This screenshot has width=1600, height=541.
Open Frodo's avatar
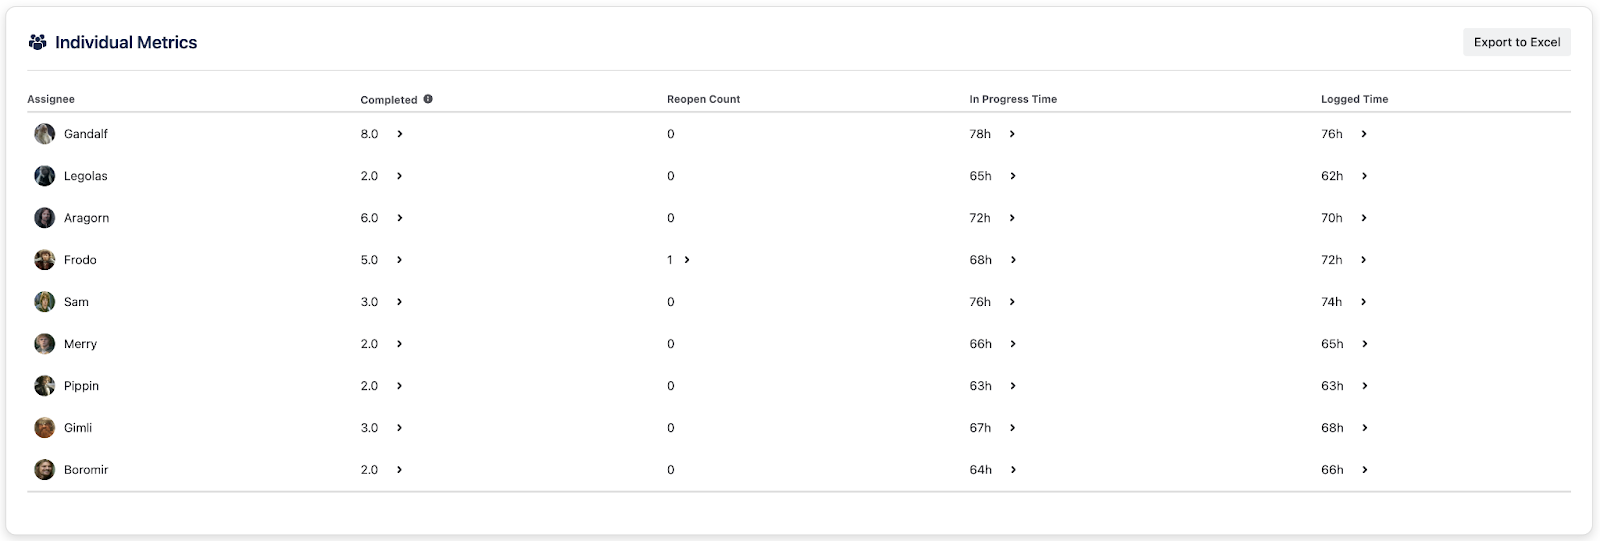44,260
